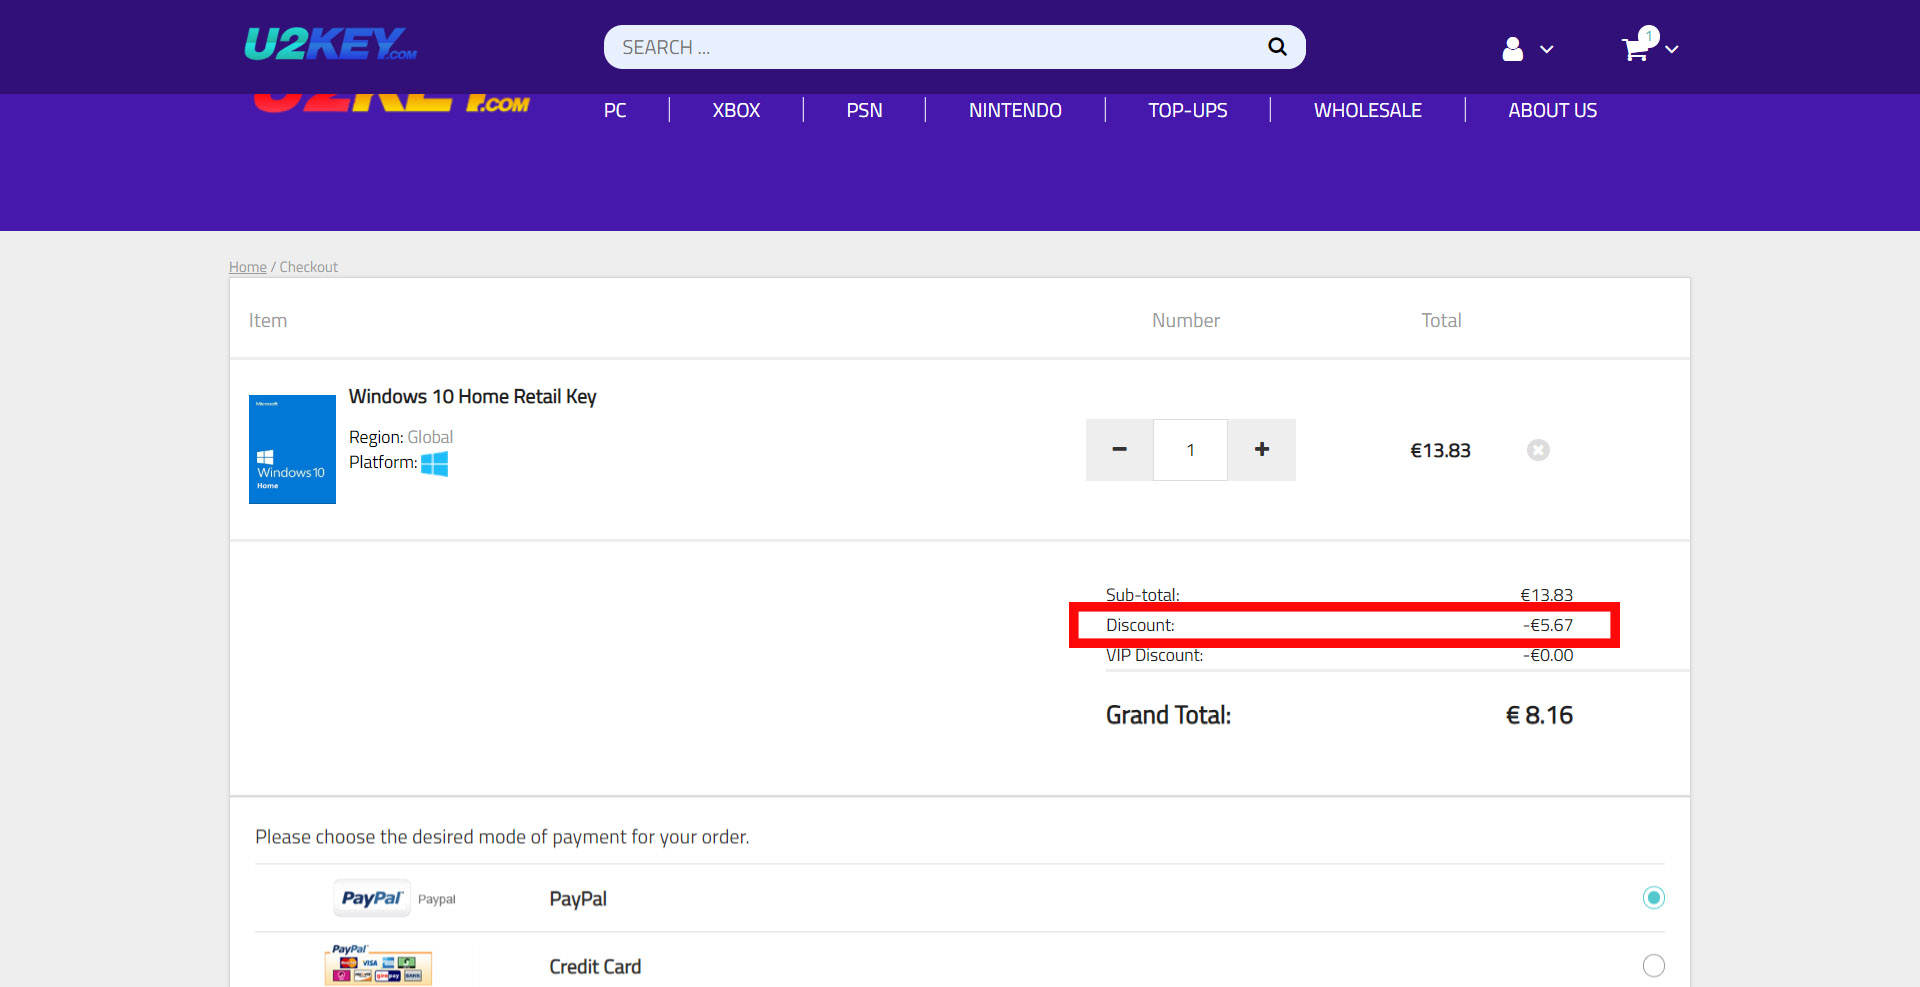1920x987 pixels.
Task: Click the item total price €13.83
Action: 1440,451
